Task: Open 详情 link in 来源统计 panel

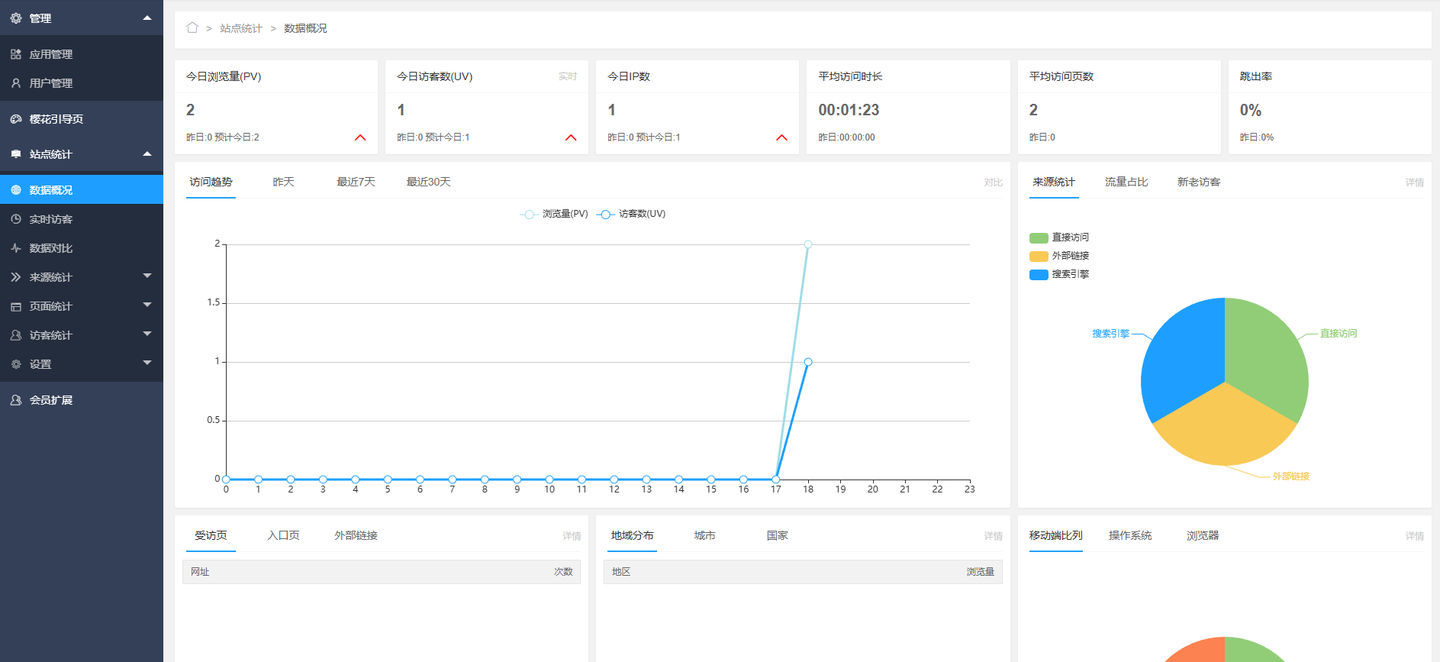Action: point(1414,183)
